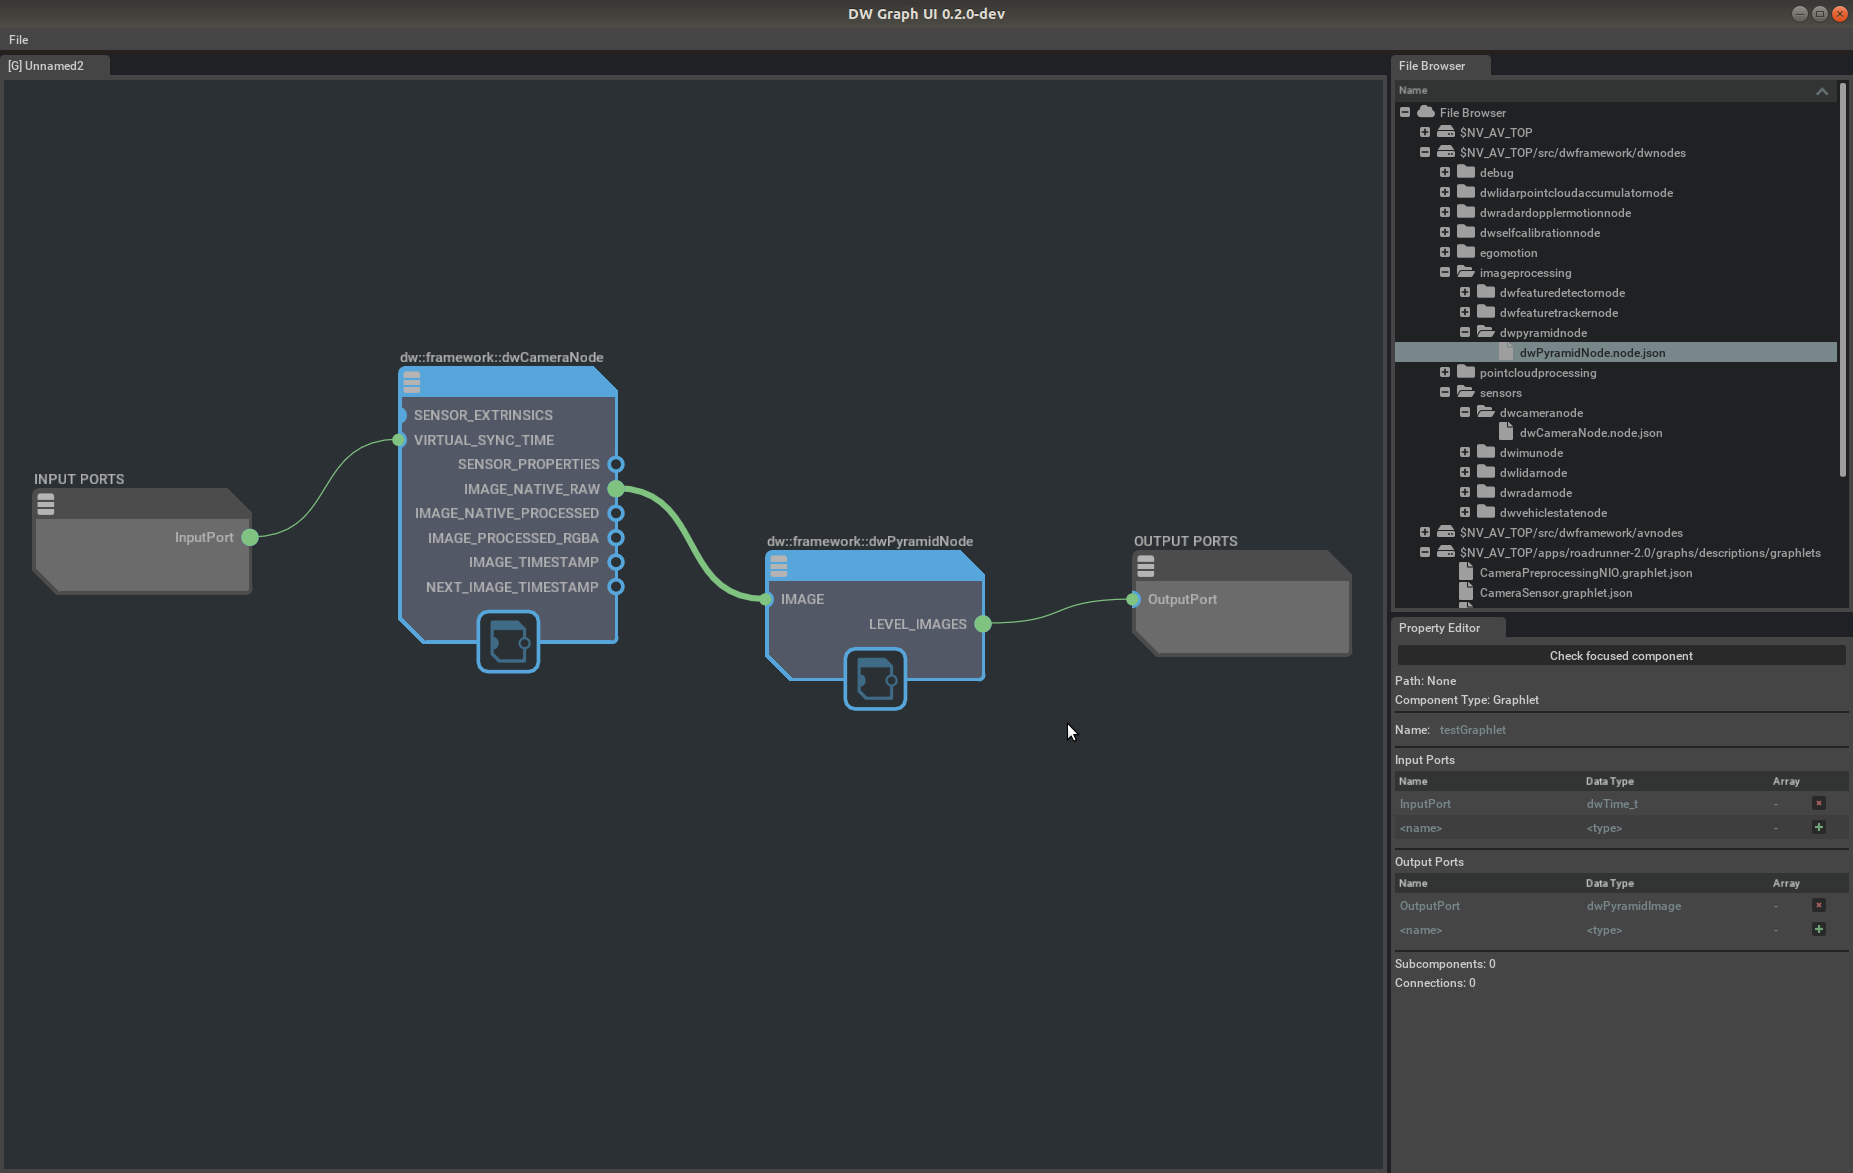Click the dwCameraNode header menu icon
Screen dimensions: 1853x1173
[x=412, y=382]
